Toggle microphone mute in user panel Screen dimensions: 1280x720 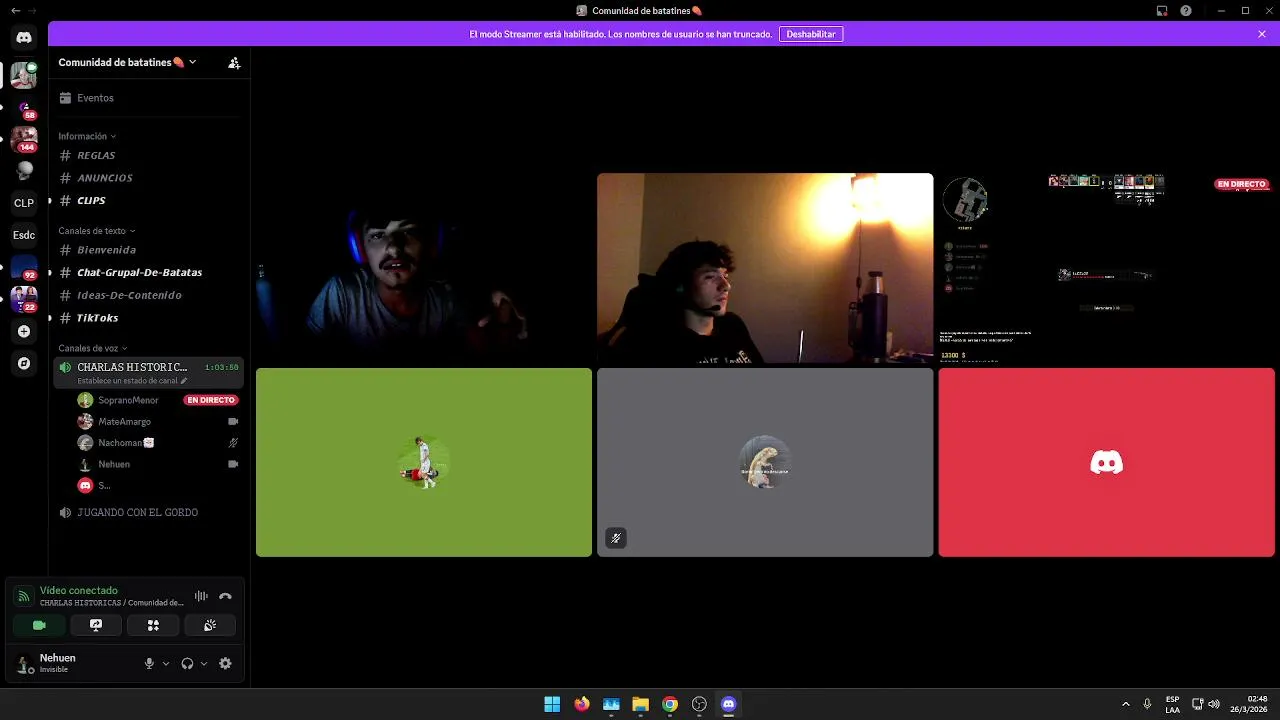(149, 663)
